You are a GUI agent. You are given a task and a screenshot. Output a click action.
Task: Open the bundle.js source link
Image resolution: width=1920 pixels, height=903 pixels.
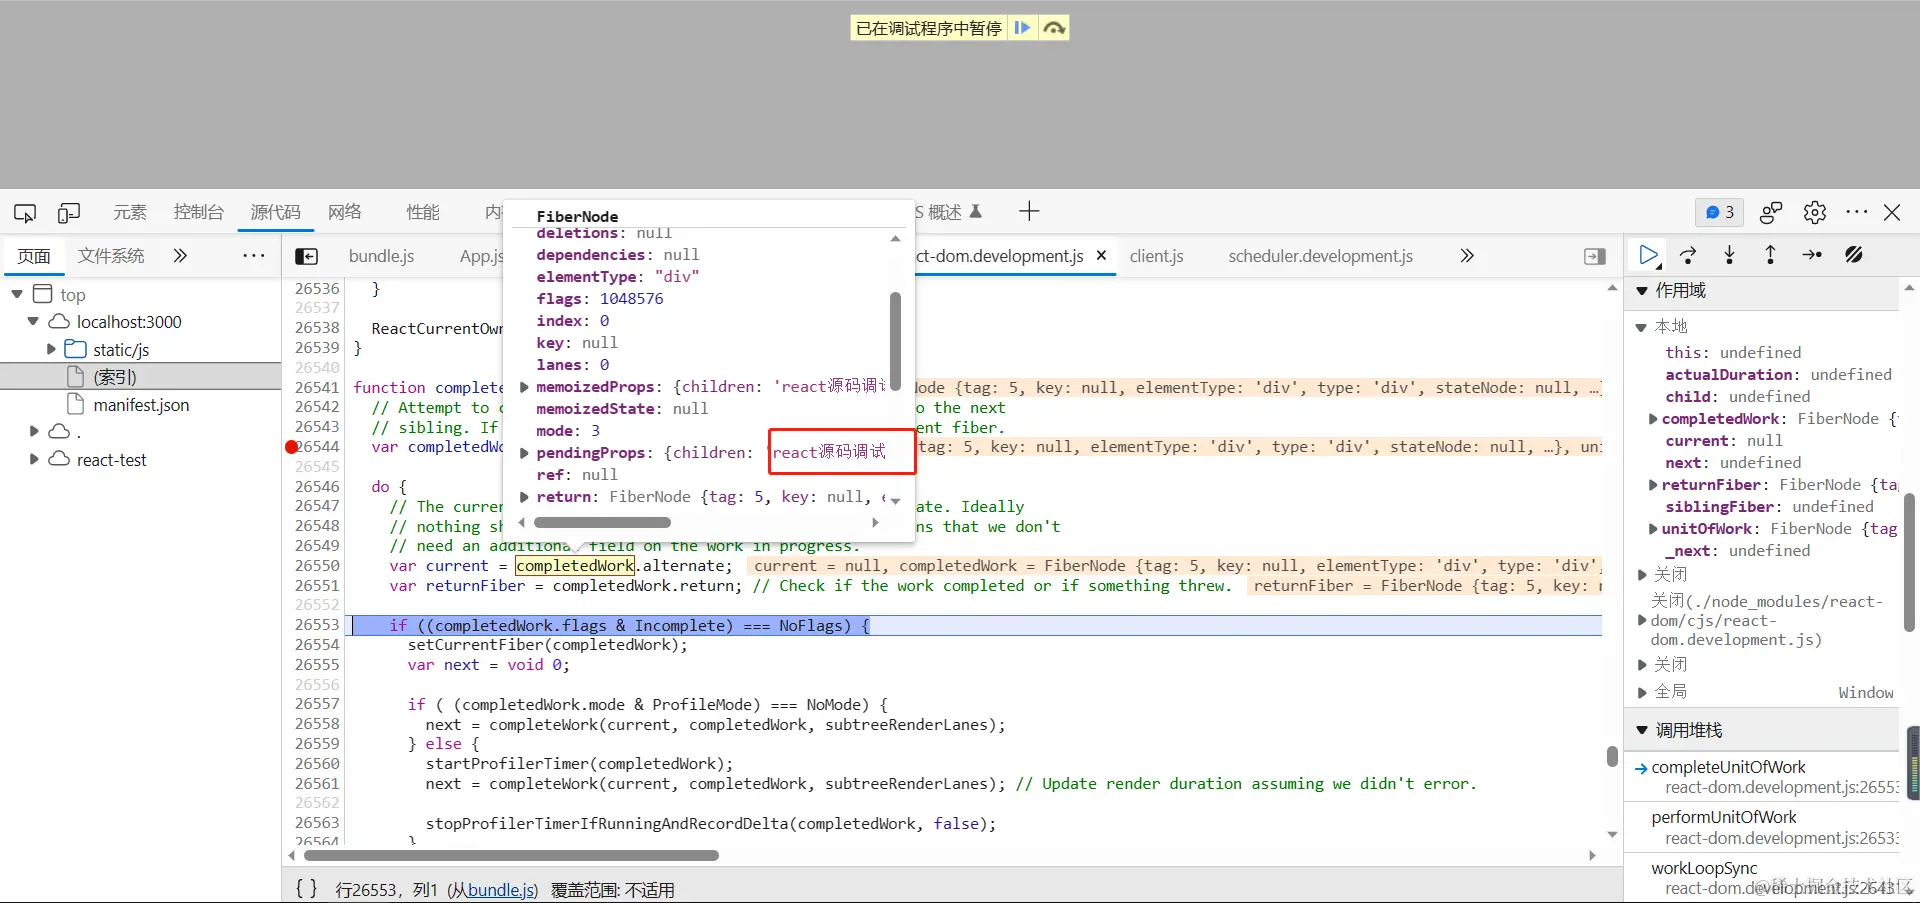[x=502, y=890]
